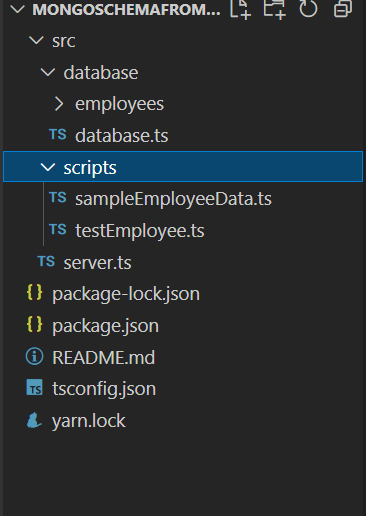Click the New Folder icon in explorer header
The height and width of the screenshot is (521, 368).
(x=275, y=9)
